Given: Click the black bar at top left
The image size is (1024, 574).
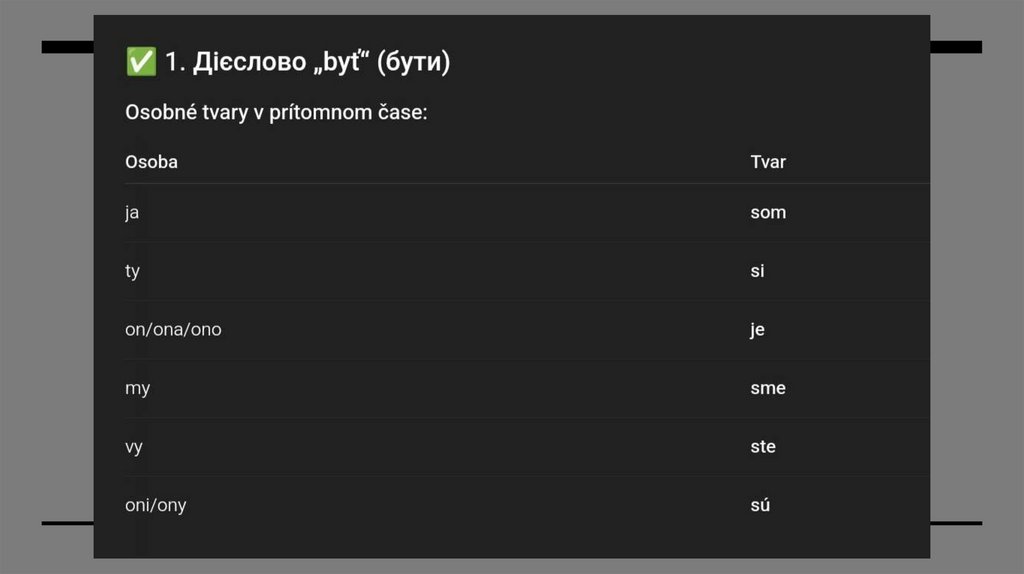Looking at the screenshot, I should click(67, 47).
